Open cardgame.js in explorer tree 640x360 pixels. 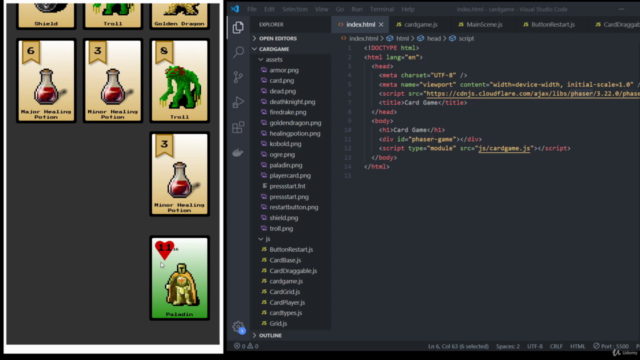(286, 281)
